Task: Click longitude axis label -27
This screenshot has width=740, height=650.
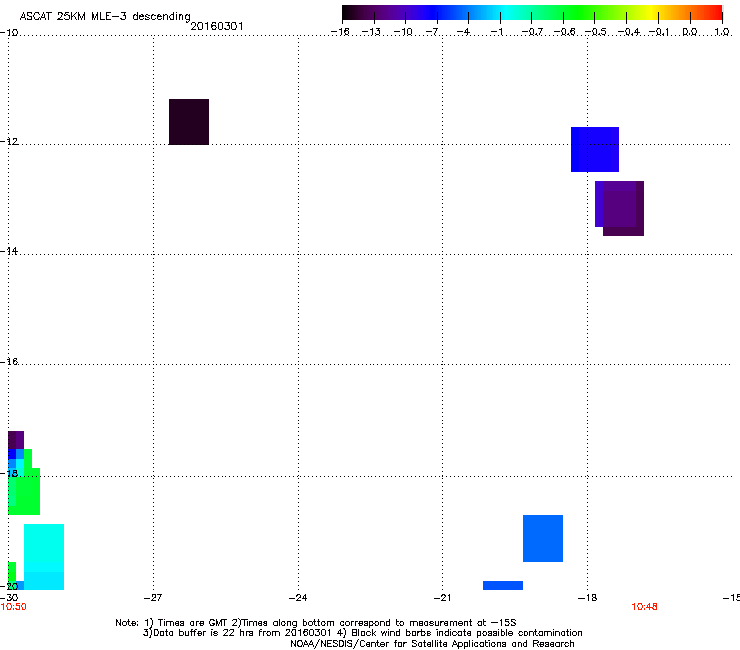Action: coord(152,598)
